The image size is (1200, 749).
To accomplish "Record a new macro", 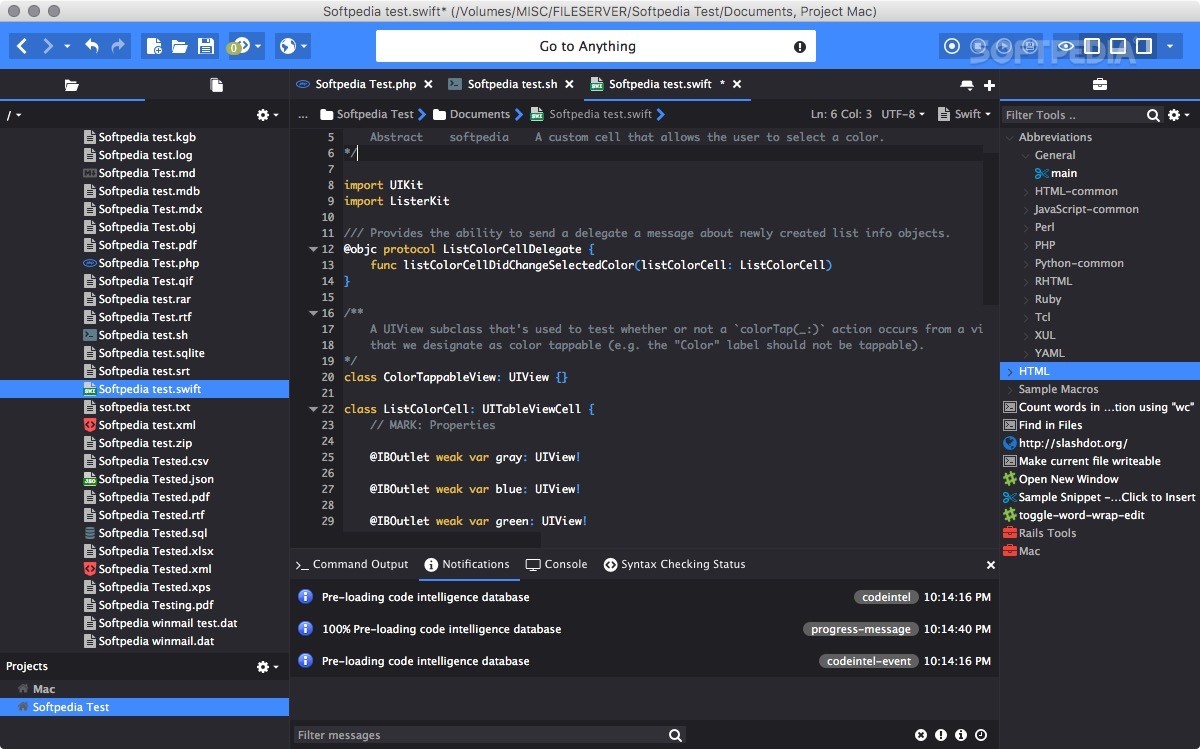I will tap(952, 46).
